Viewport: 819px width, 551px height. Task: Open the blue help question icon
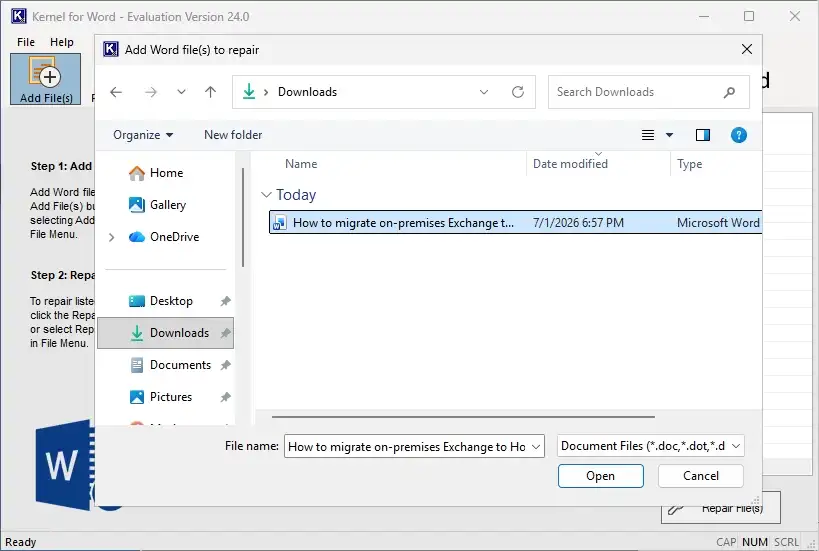pos(739,135)
